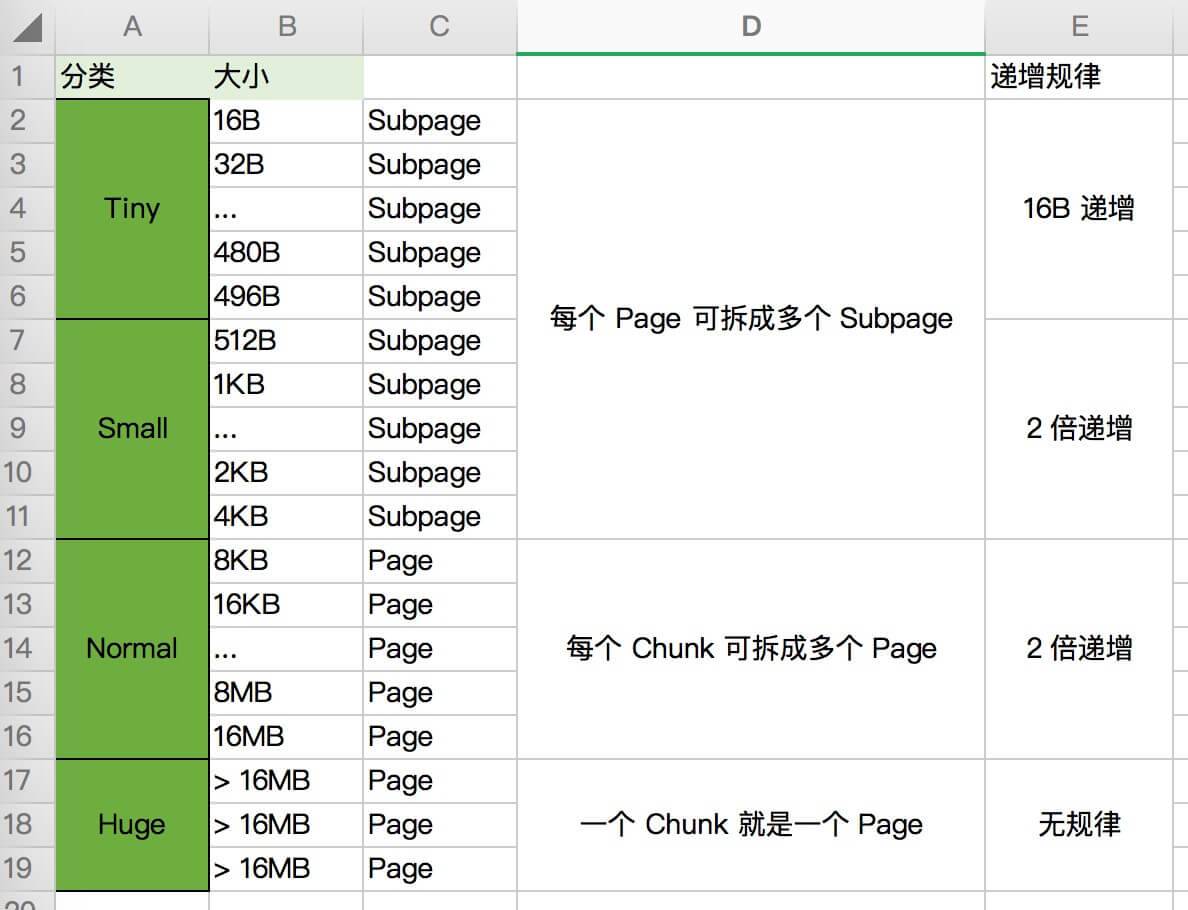This screenshot has height=910, width=1188.
Task: Click the green Huge merged cell
Action: click(x=132, y=825)
